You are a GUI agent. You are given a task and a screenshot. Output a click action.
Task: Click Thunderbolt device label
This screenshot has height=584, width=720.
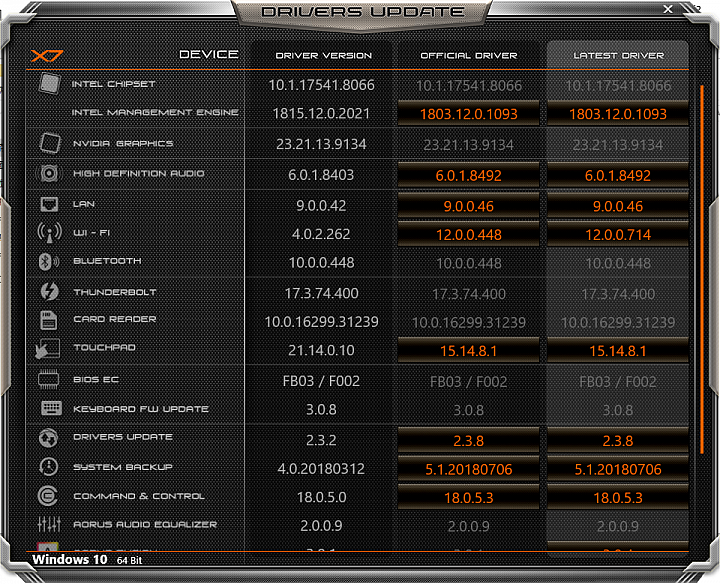(x=115, y=292)
